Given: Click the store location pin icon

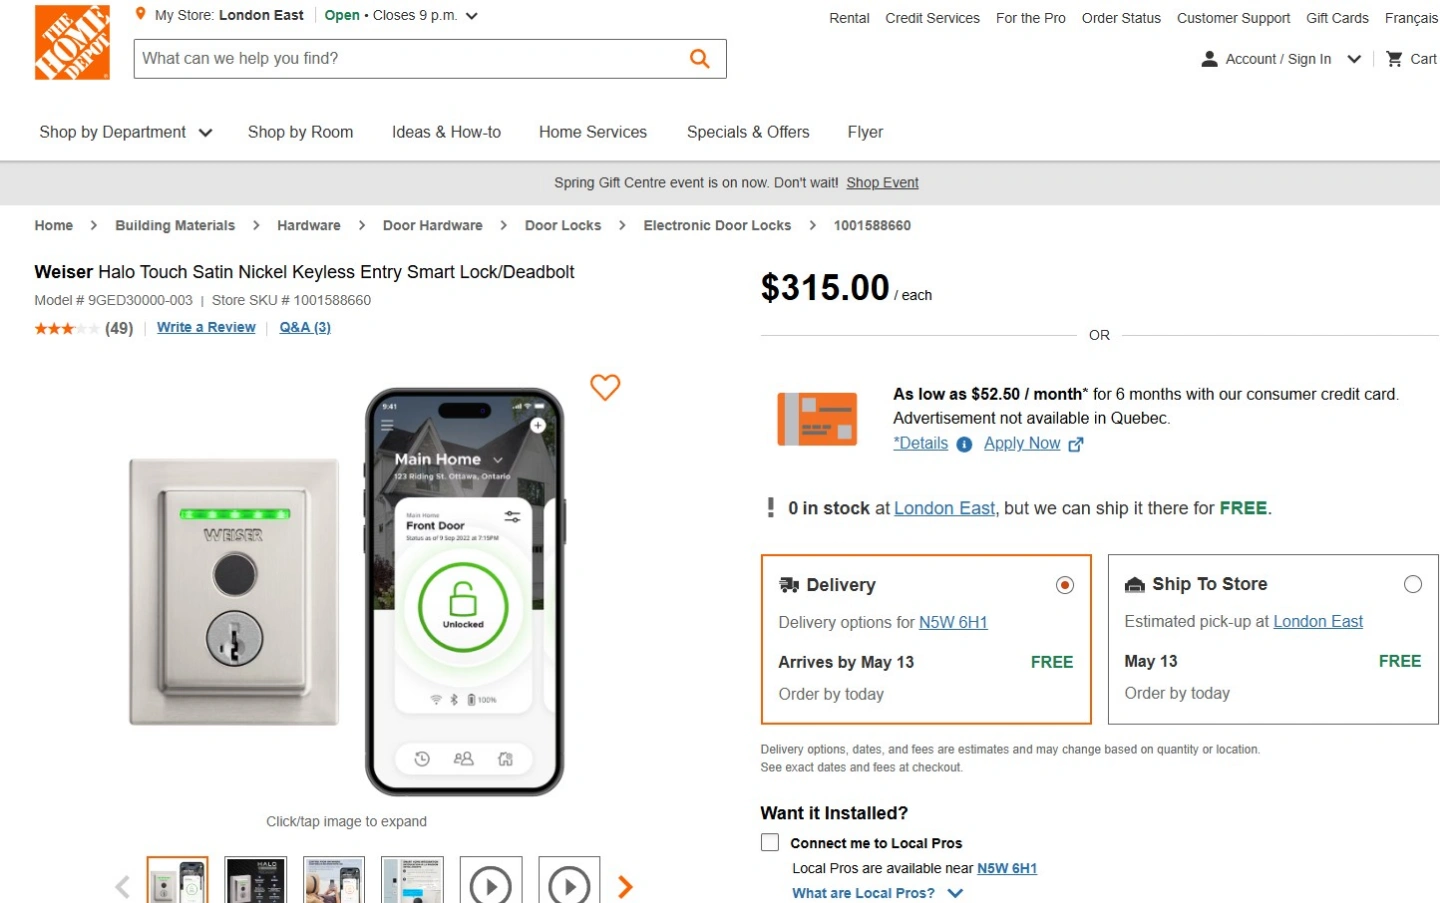Looking at the screenshot, I should click(141, 15).
